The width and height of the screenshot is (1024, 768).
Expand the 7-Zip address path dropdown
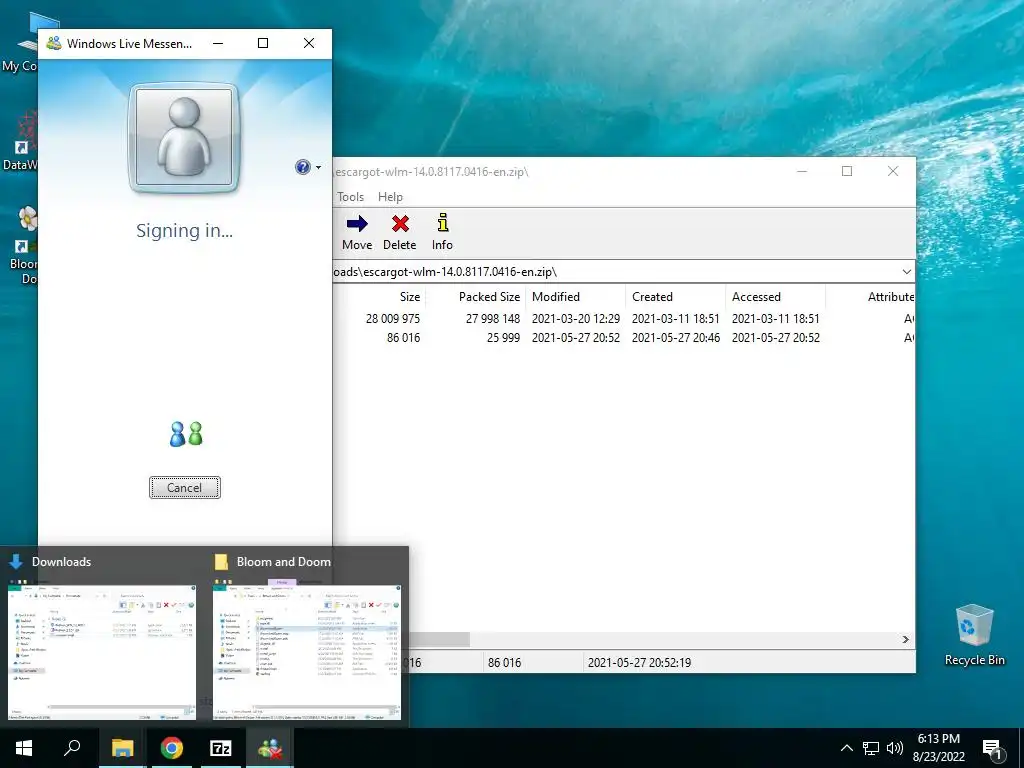click(906, 272)
